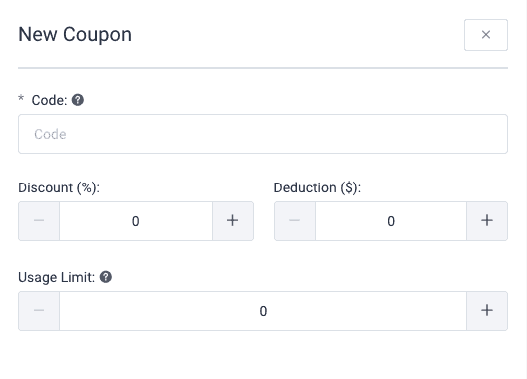
Task: Open the Code help tooltip icon
Action: pyautogui.click(x=78, y=100)
